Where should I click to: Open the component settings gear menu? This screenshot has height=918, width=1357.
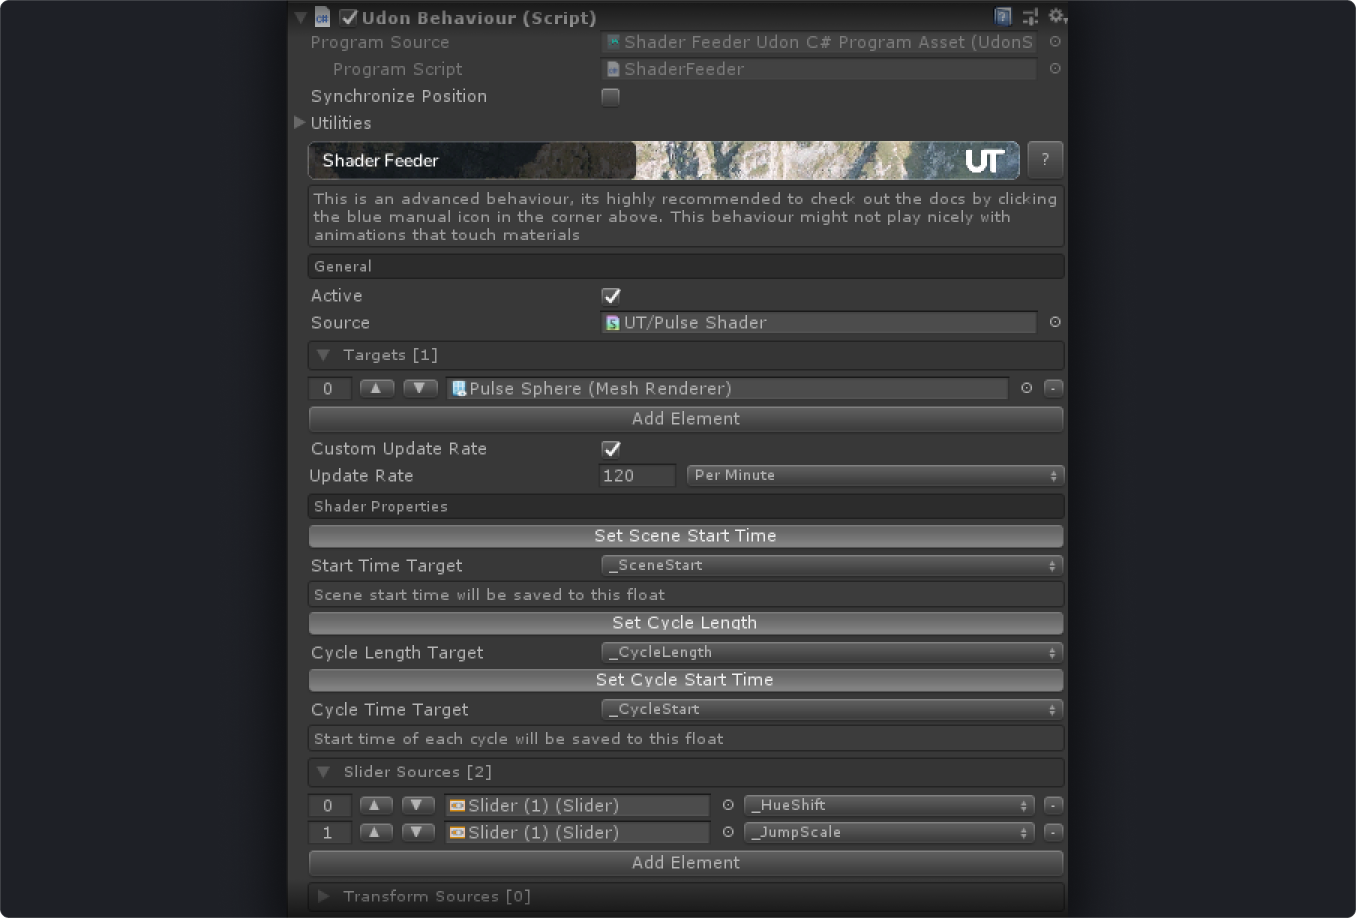click(1056, 17)
